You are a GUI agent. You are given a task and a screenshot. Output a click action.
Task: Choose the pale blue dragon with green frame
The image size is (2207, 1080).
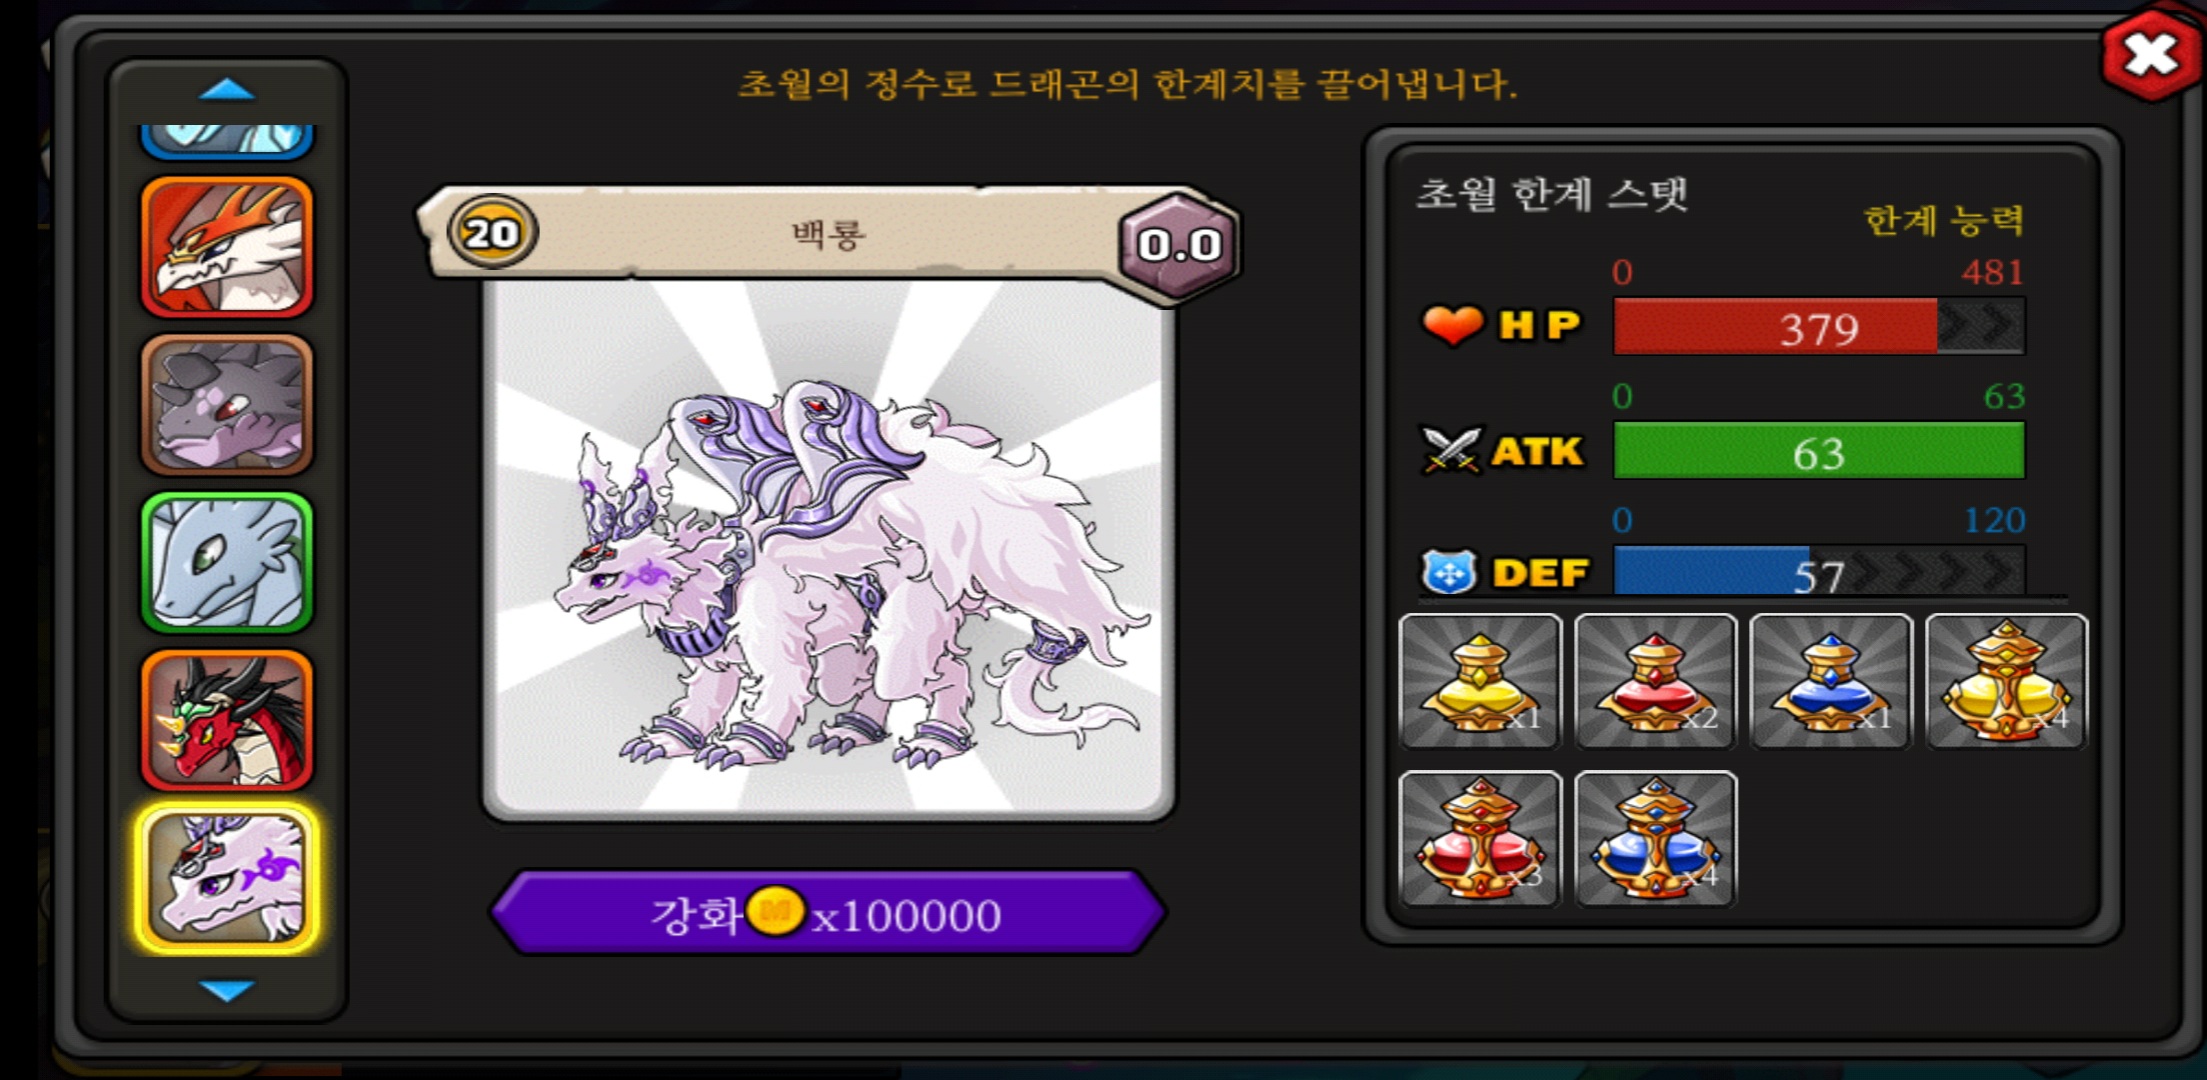(227, 562)
